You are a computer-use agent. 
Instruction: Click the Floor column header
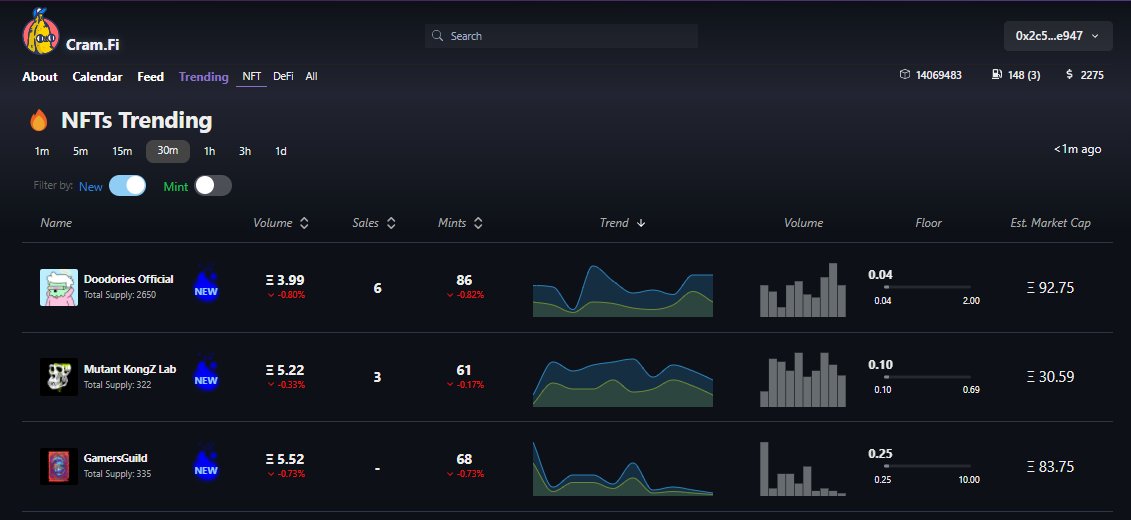coord(928,223)
